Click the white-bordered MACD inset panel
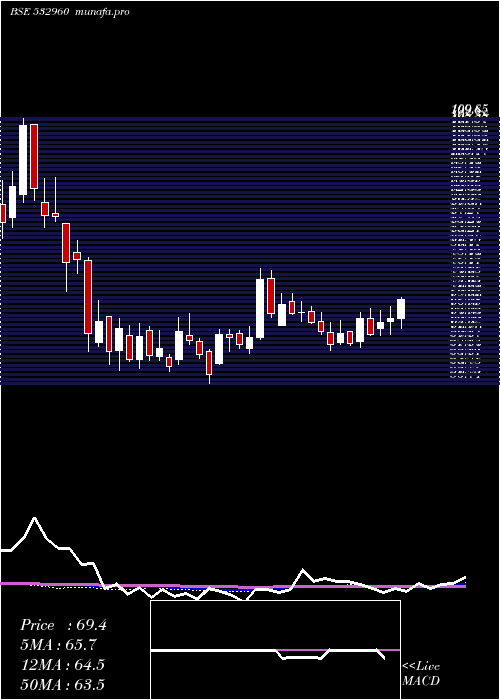The width and height of the screenshot is (500, 700). [275, 650]
